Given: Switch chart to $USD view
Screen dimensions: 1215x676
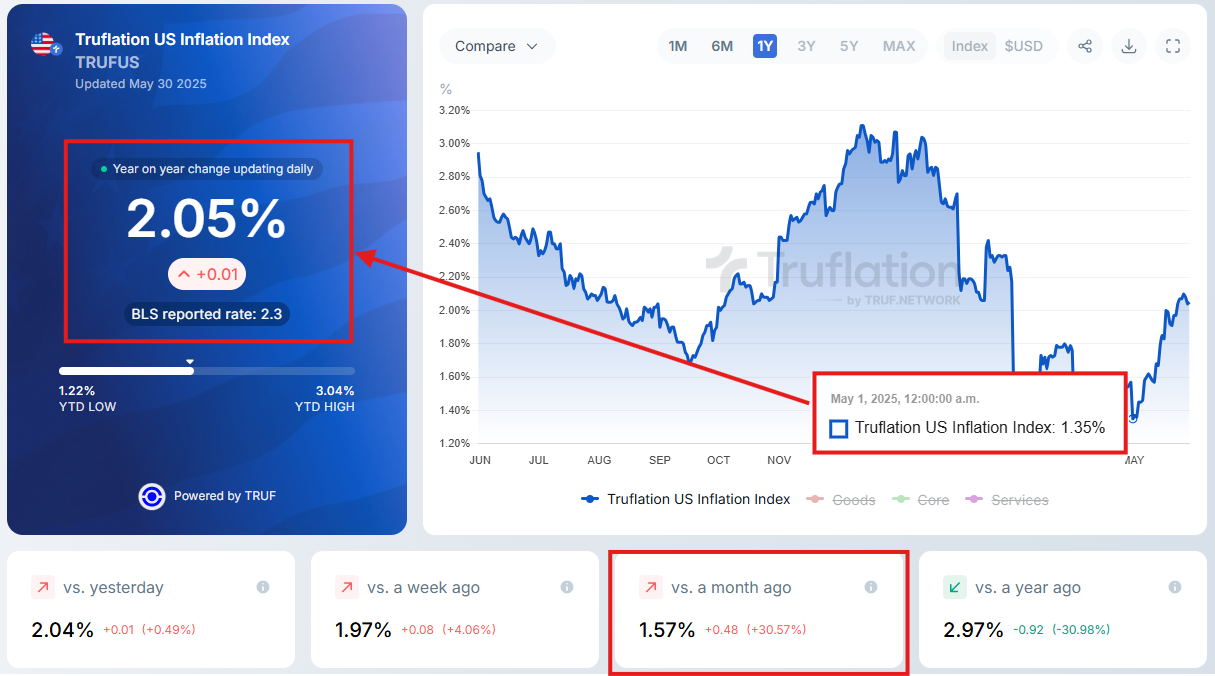Looking at the screenshot, I should 1023,46.
